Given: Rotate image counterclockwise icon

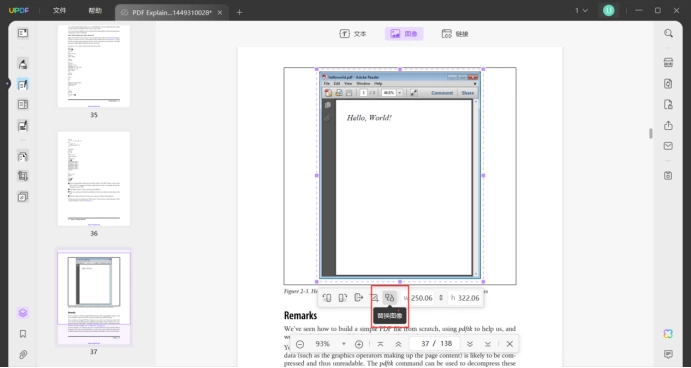Looking at the screenshot, I should click(327, 298).
